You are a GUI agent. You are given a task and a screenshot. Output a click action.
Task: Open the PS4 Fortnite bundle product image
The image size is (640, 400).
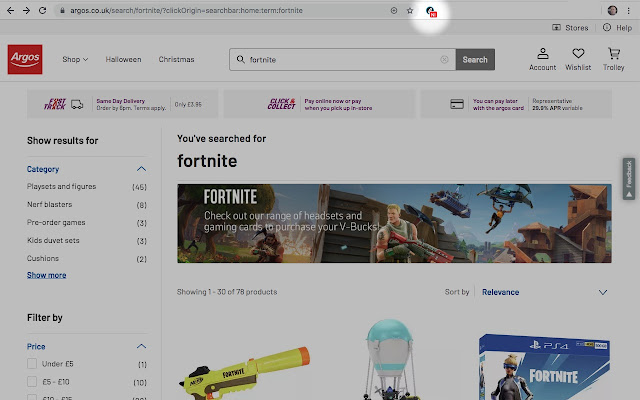coord(545,367)
